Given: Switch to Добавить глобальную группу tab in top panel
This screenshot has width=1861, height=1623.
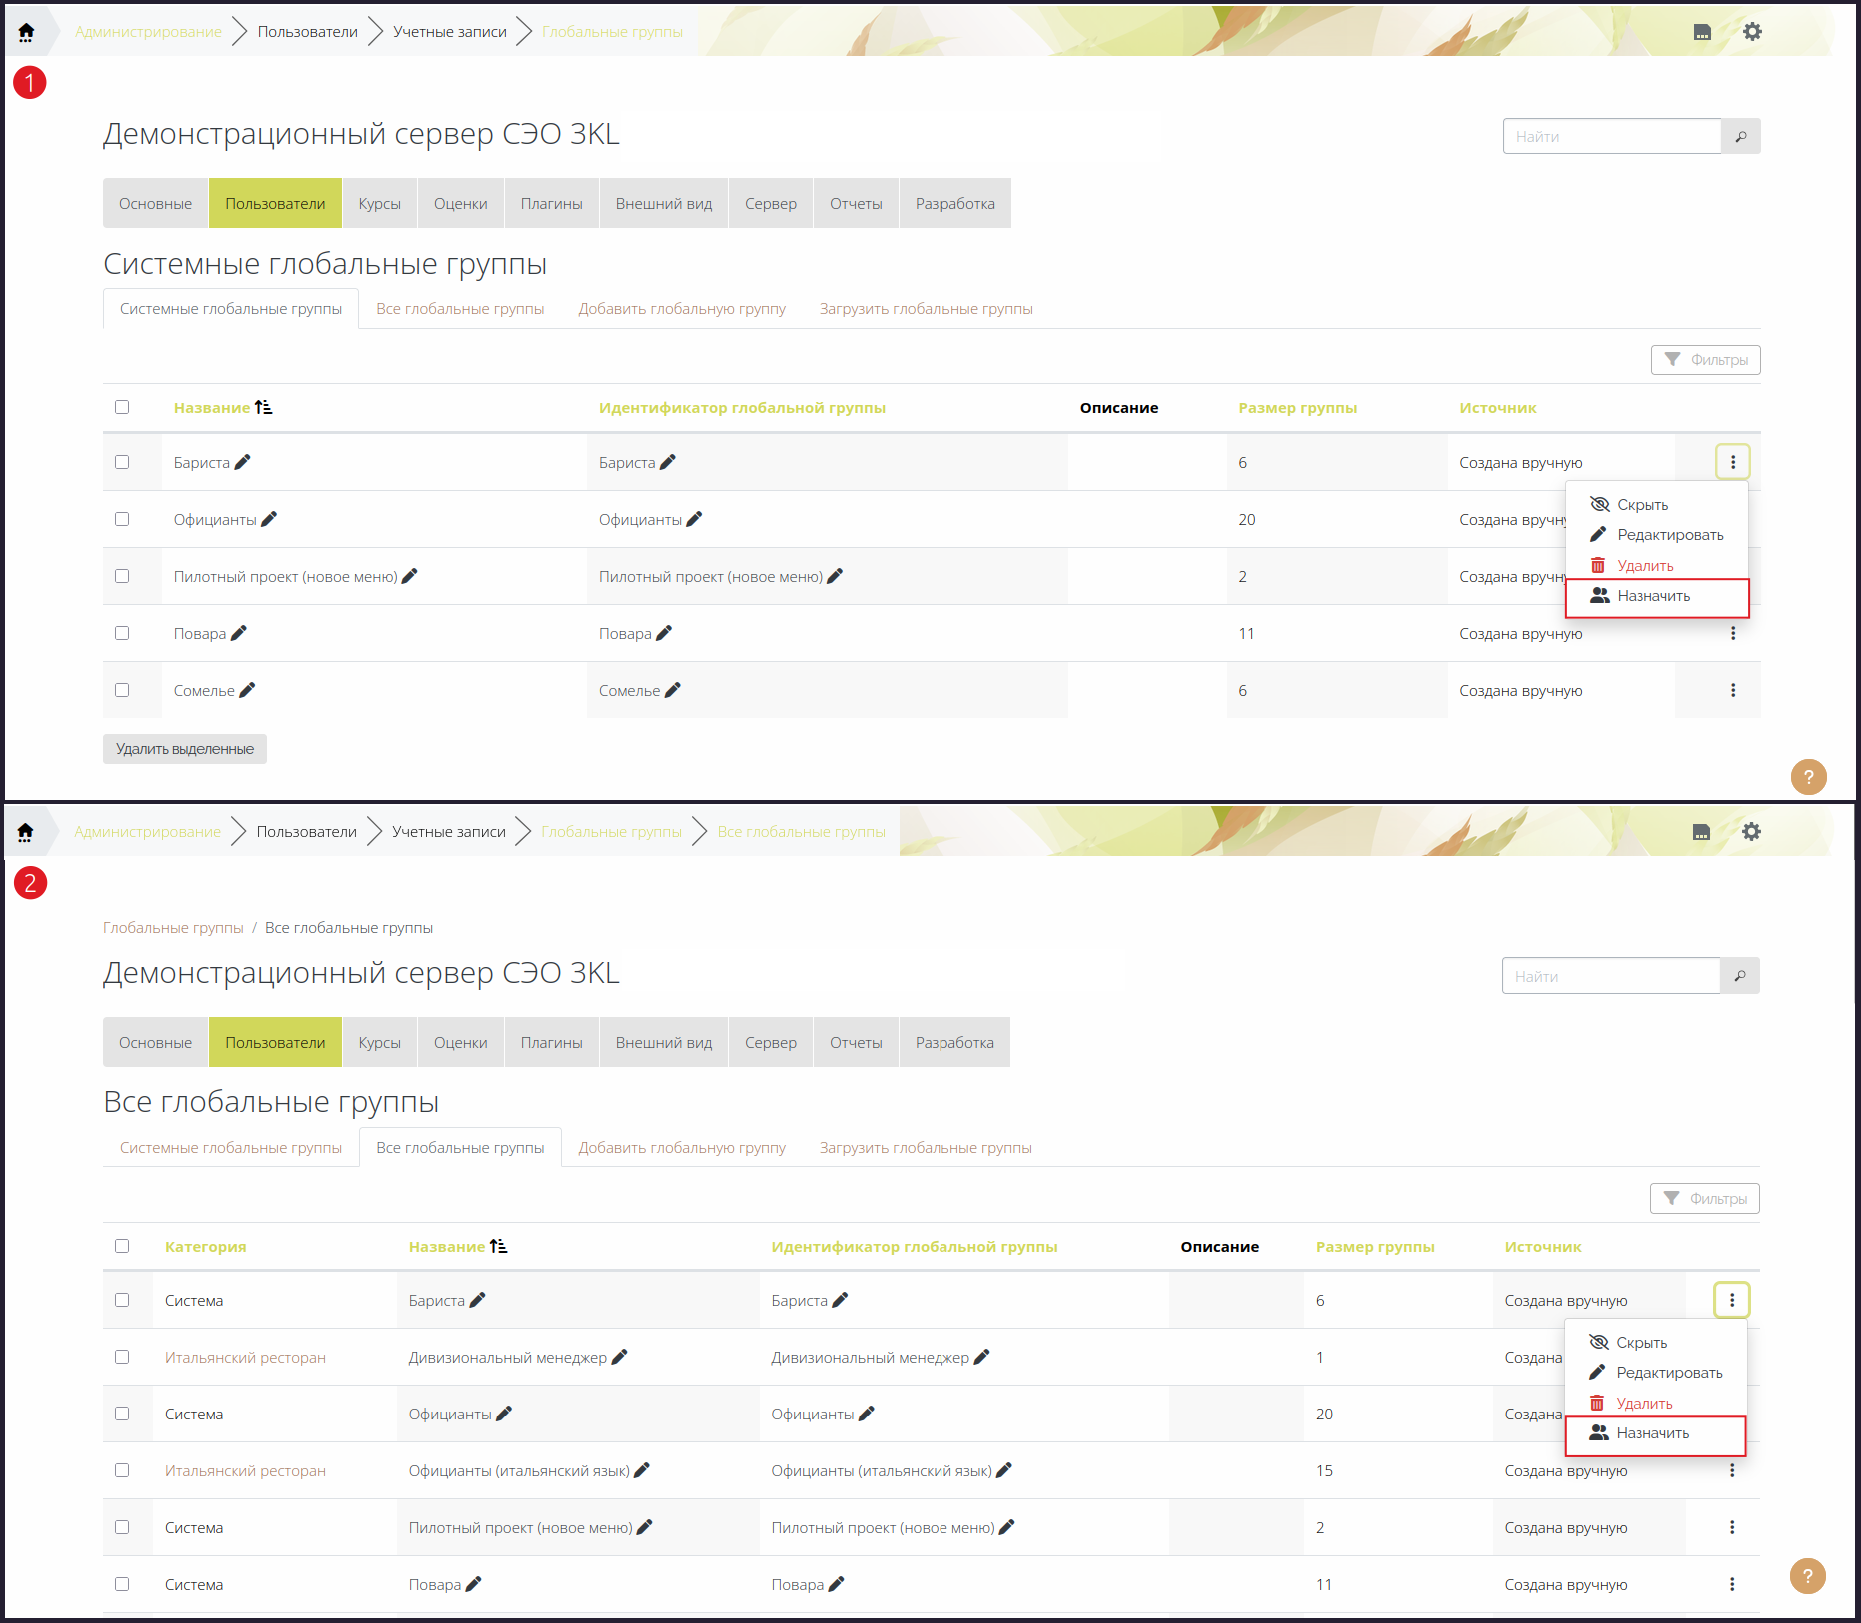Looking at the screenshot, I should [682, 309].
